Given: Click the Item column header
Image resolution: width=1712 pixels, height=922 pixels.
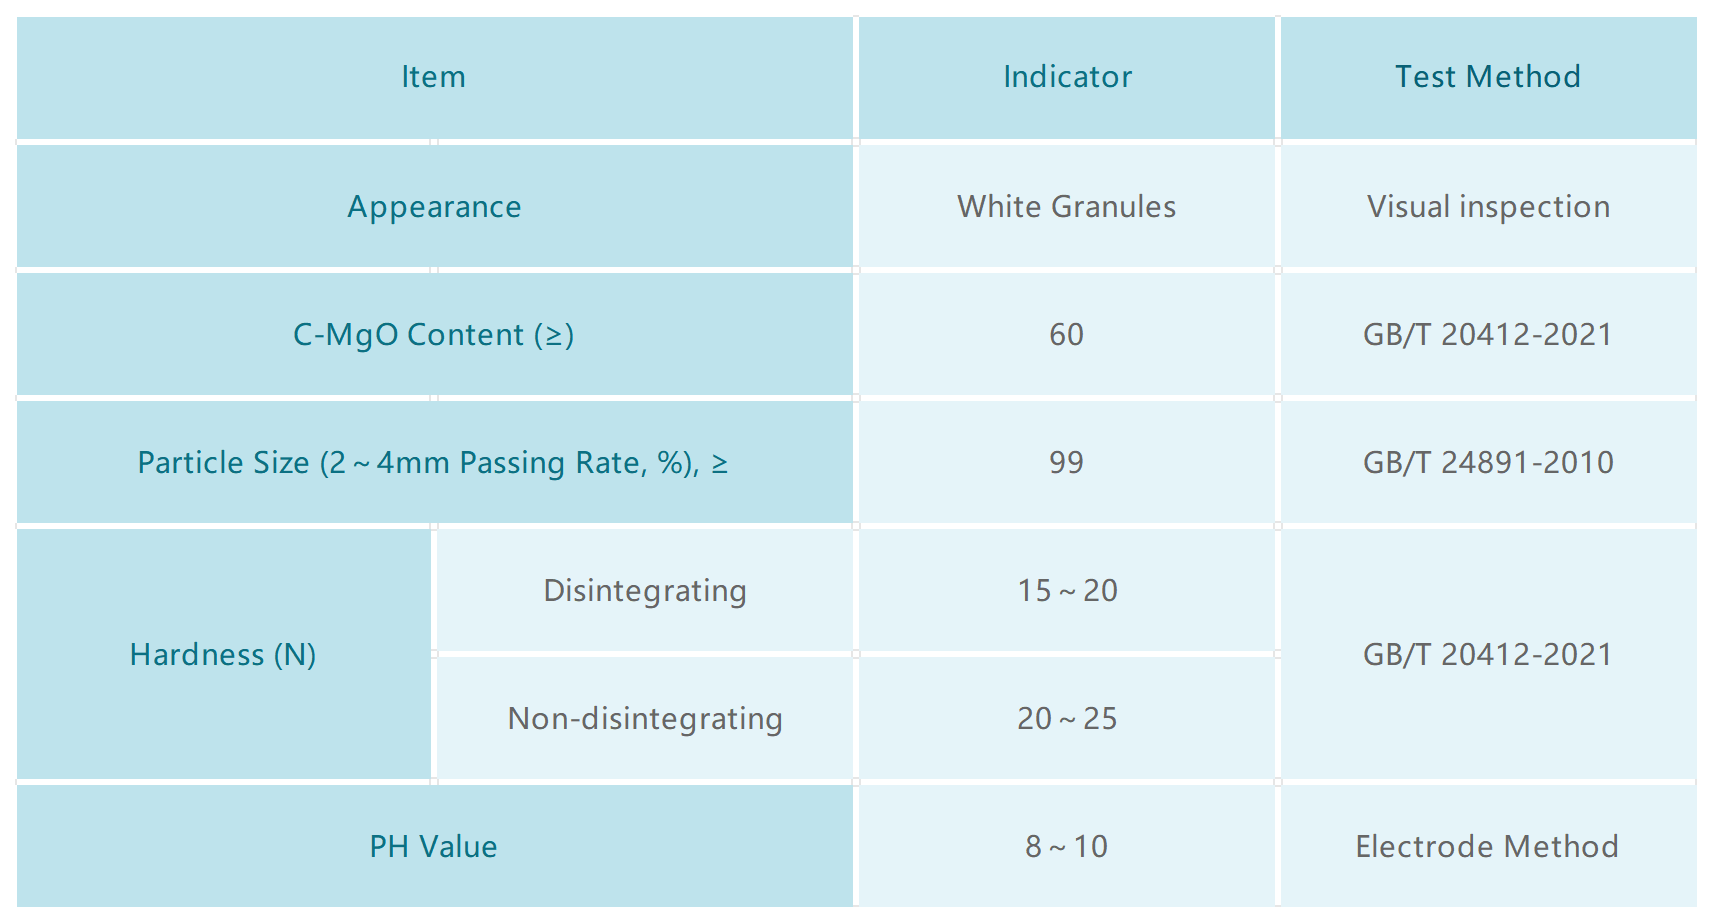Looking at the screenshot, I should (x=433, y=77).
